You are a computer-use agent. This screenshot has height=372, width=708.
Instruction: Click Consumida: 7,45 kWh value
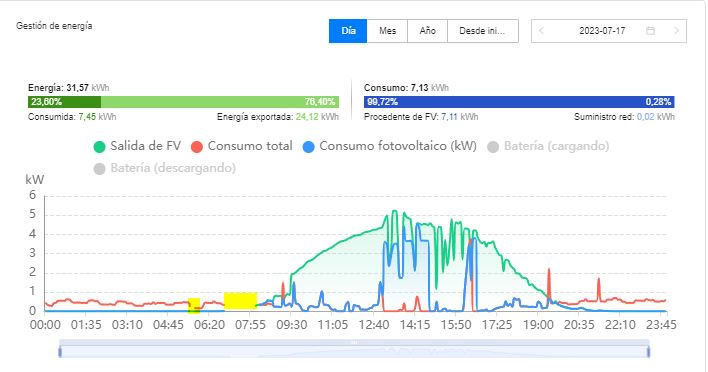point(72,117)
